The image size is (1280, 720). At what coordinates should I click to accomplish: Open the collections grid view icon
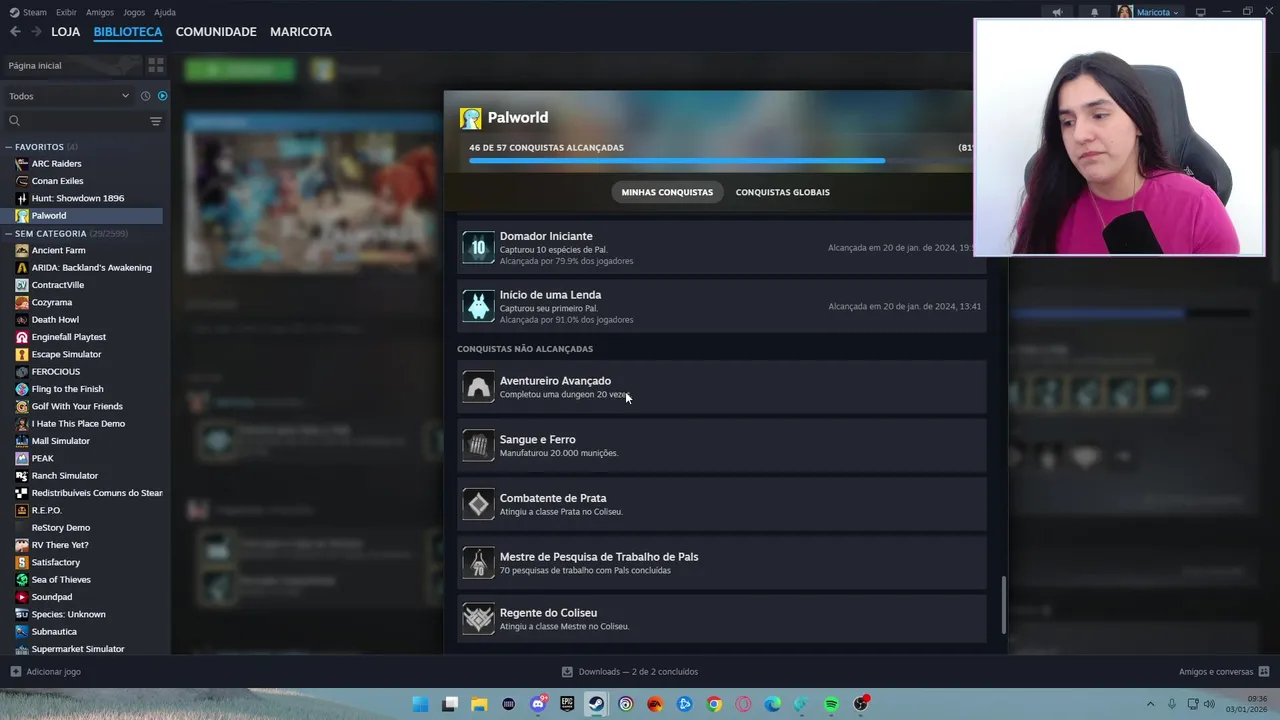coord(156,65)
